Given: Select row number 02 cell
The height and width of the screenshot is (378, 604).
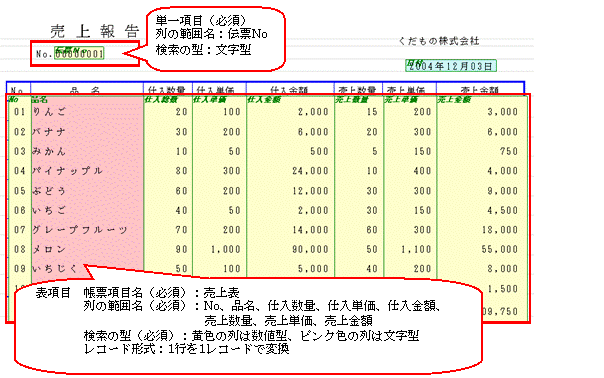Looking at the screenshot, I should tap(20, 132).
